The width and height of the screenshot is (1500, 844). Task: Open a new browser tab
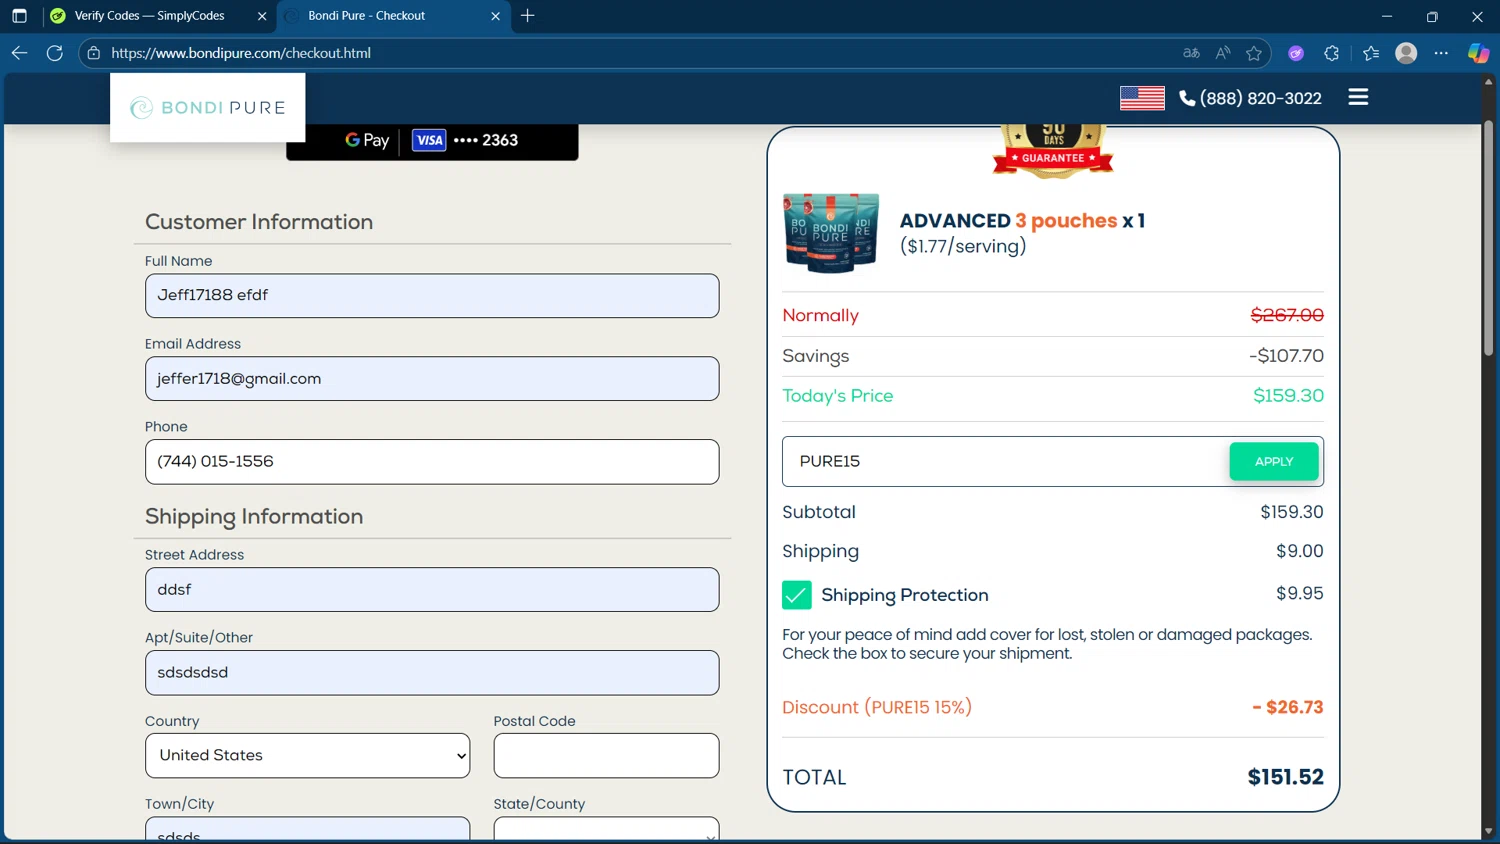(528, 16)
